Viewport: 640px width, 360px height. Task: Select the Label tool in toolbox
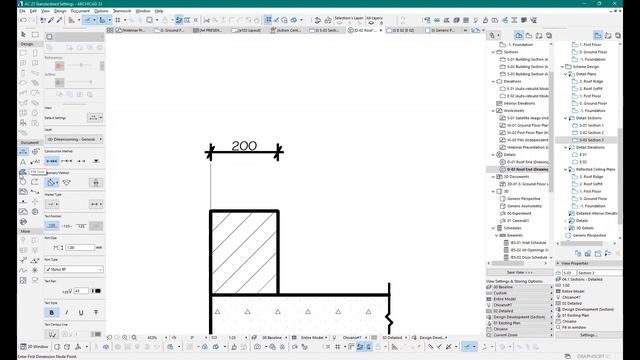click(x=35, y=162)
